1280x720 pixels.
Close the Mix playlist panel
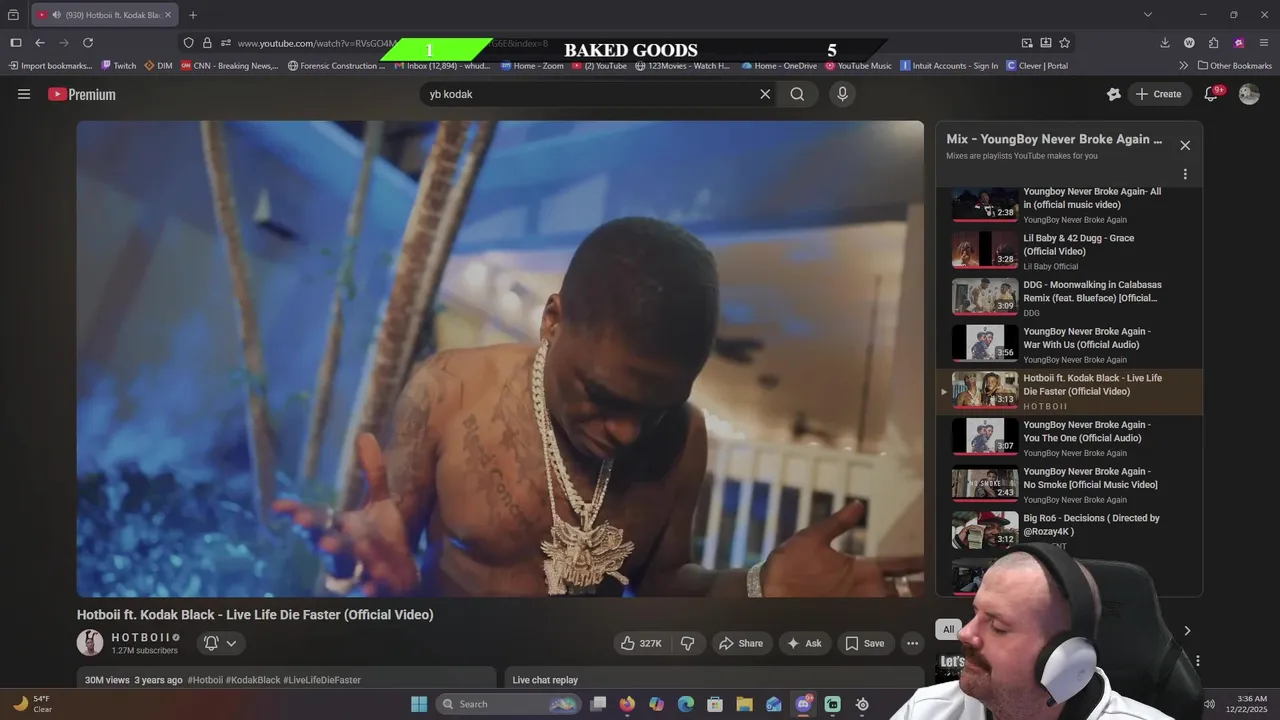pos(1185,145)
